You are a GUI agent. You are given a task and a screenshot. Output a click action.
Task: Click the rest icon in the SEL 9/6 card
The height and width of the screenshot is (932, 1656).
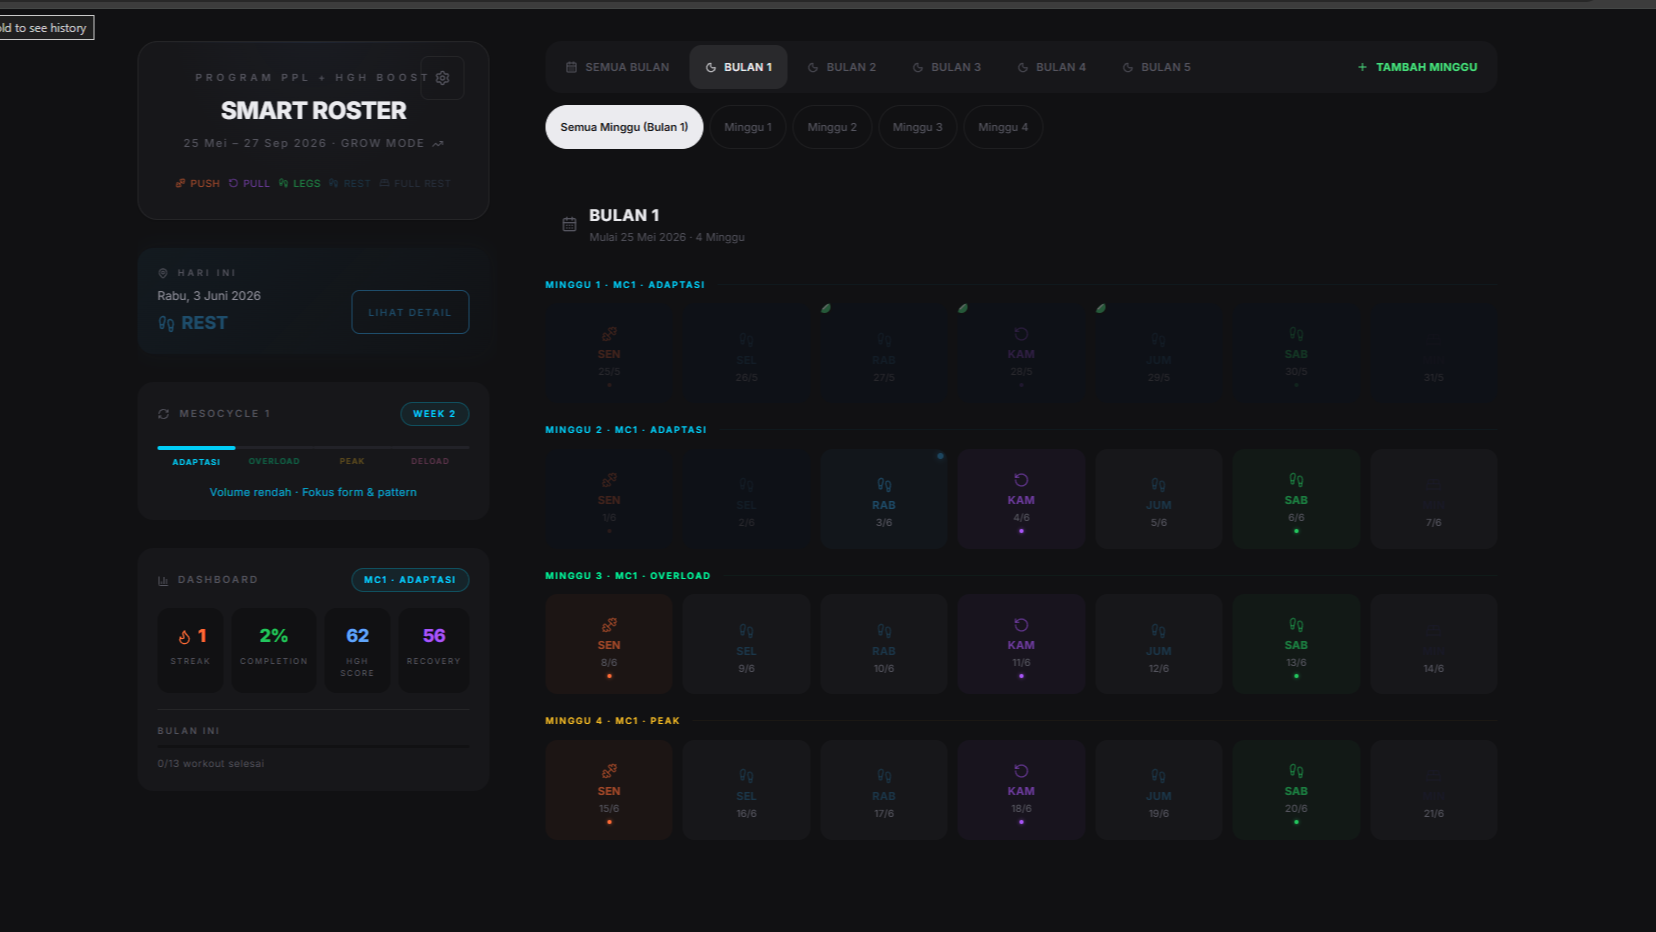coord(746,631)
